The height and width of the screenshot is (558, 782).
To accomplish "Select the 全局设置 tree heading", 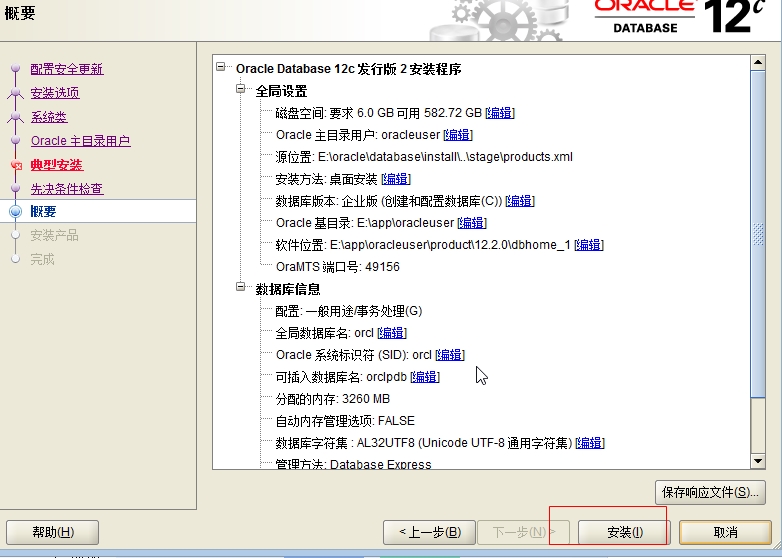I will click(281, 91).
